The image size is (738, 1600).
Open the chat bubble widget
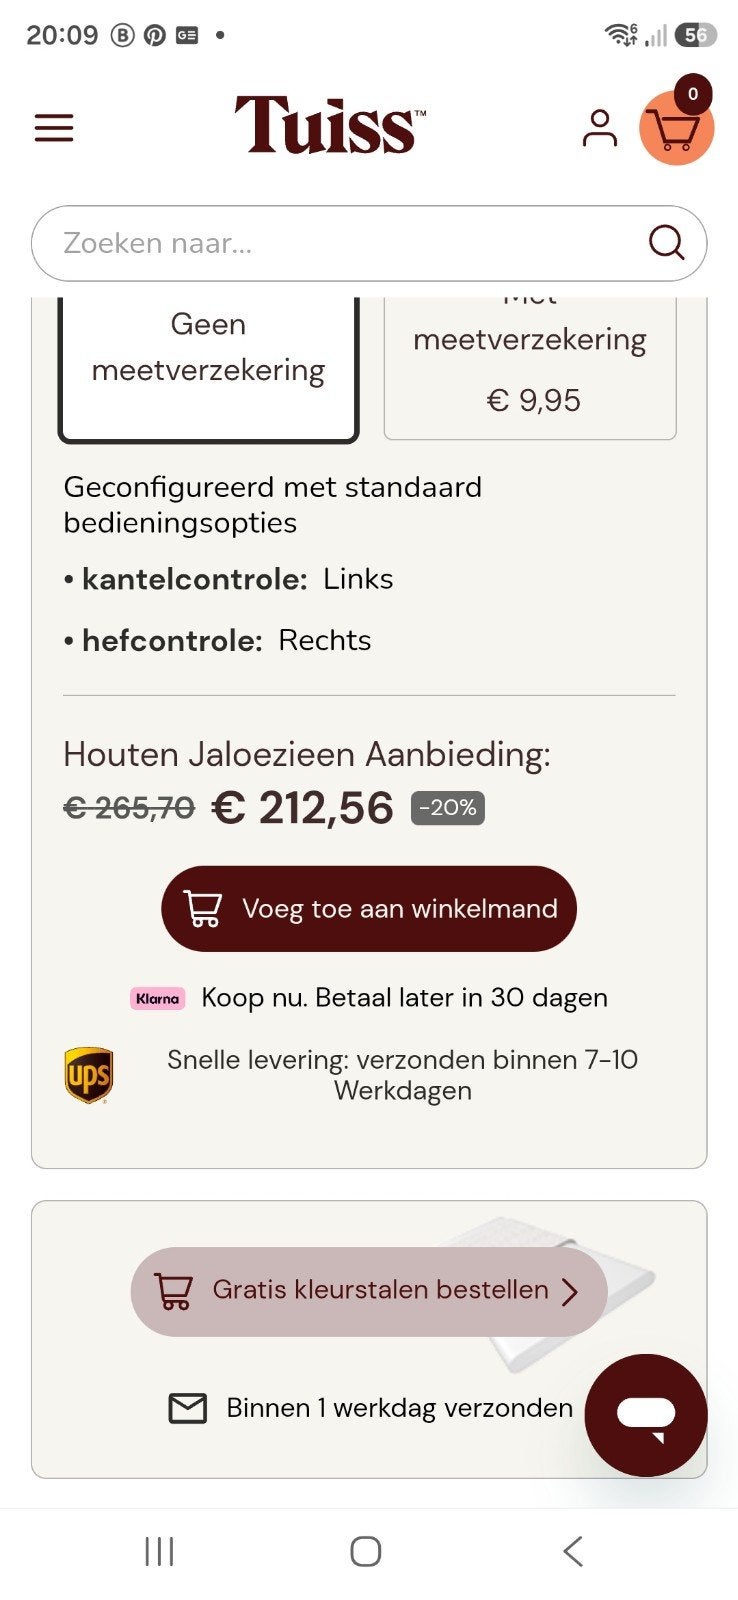point(646,1415)
